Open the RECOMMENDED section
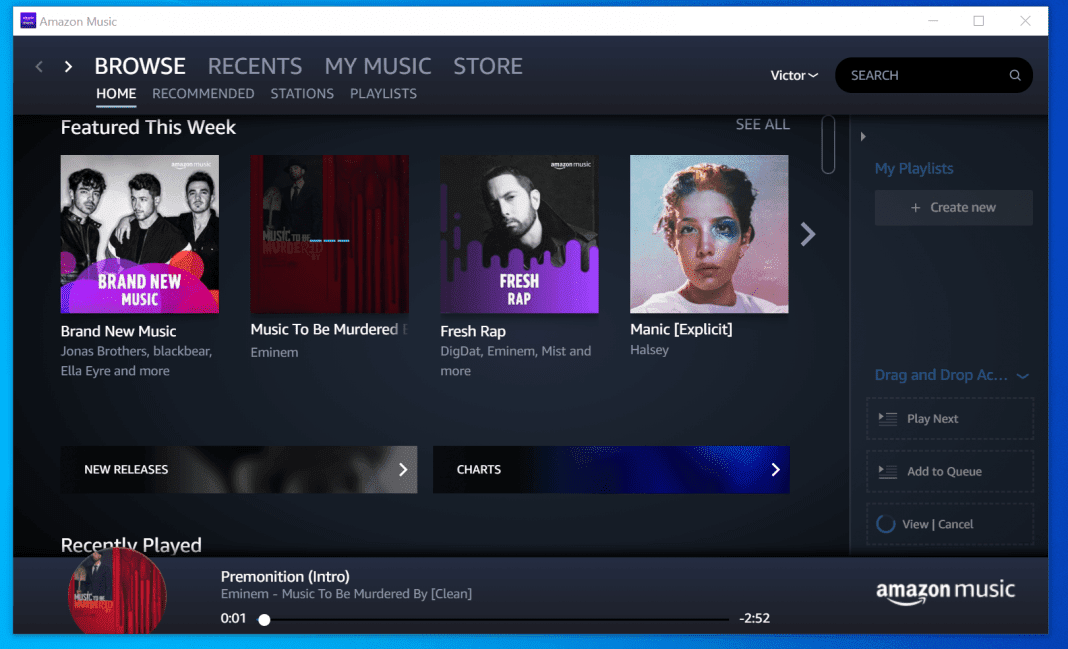The image size is (1068, 649). coord(203,93)
